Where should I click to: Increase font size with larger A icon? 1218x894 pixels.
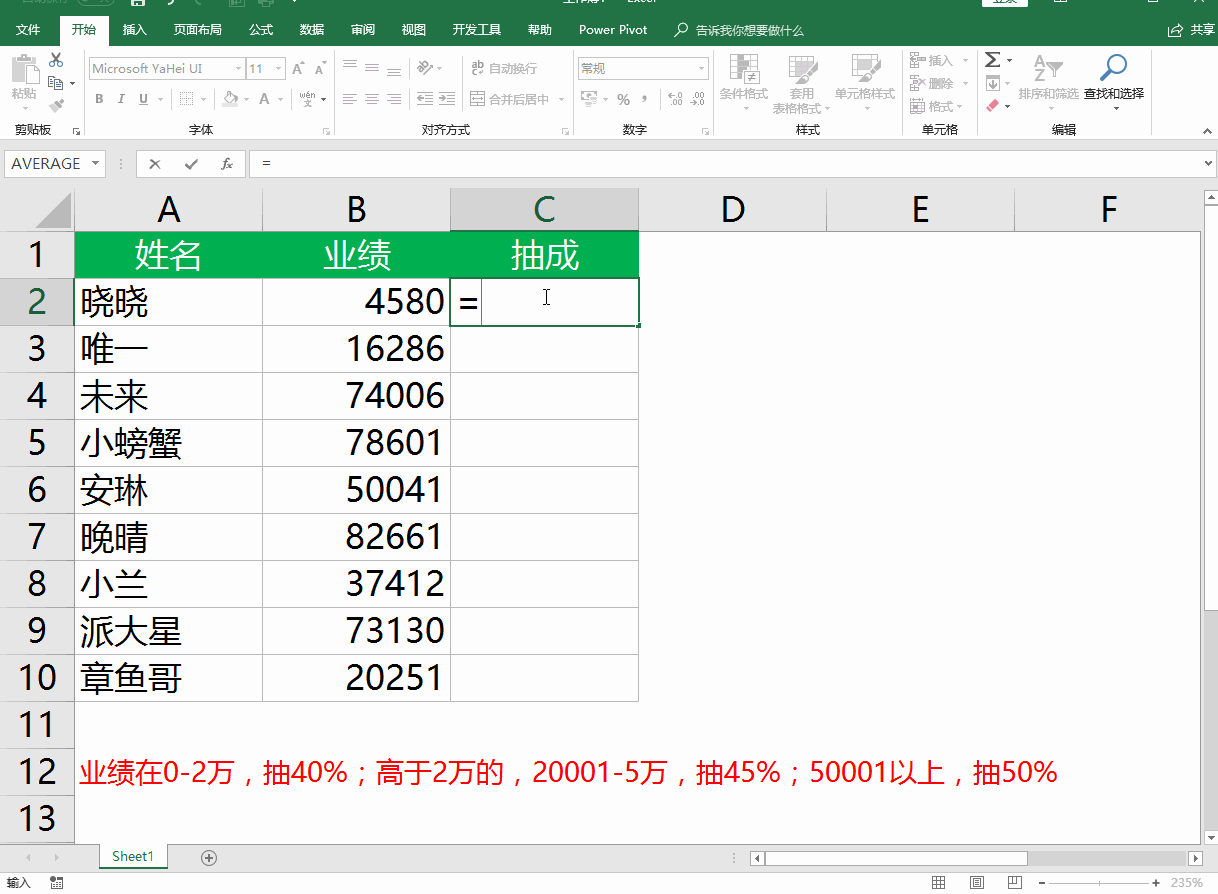[x=299, y=69]
